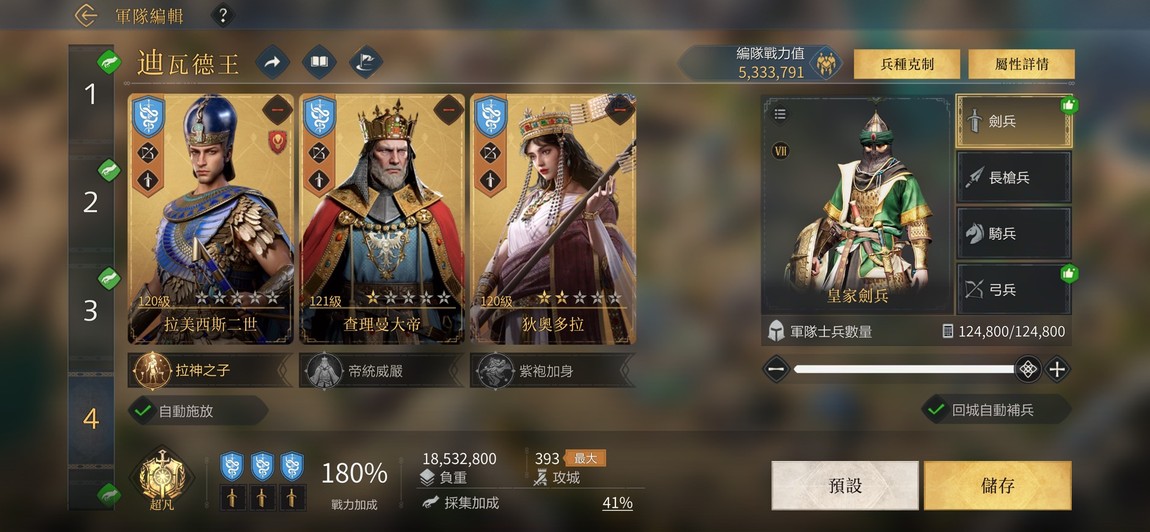Expand the 拉神之子 skill bar

pyautogui.click(x=210, y=371)
